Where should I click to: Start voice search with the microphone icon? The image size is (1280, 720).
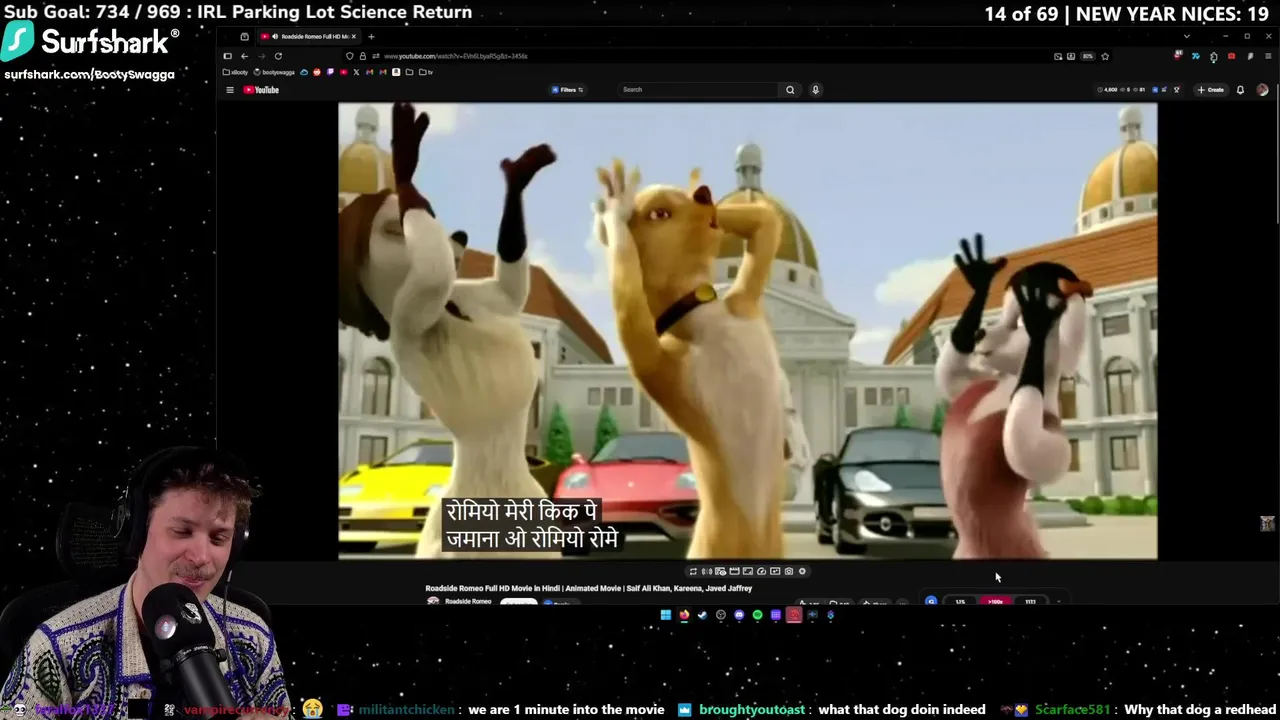point(815,90)
